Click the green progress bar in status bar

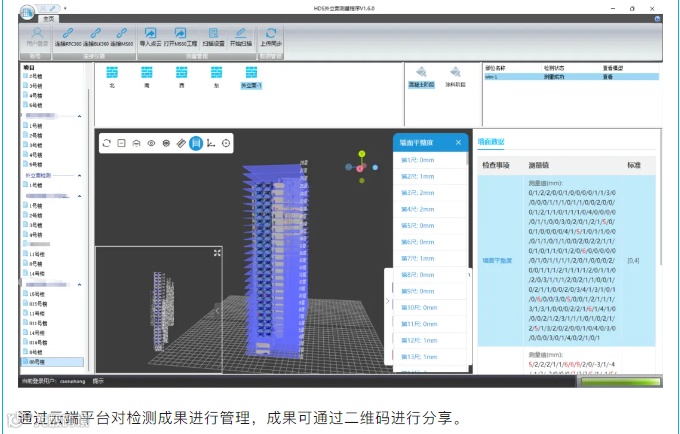[x=620, y=382]
